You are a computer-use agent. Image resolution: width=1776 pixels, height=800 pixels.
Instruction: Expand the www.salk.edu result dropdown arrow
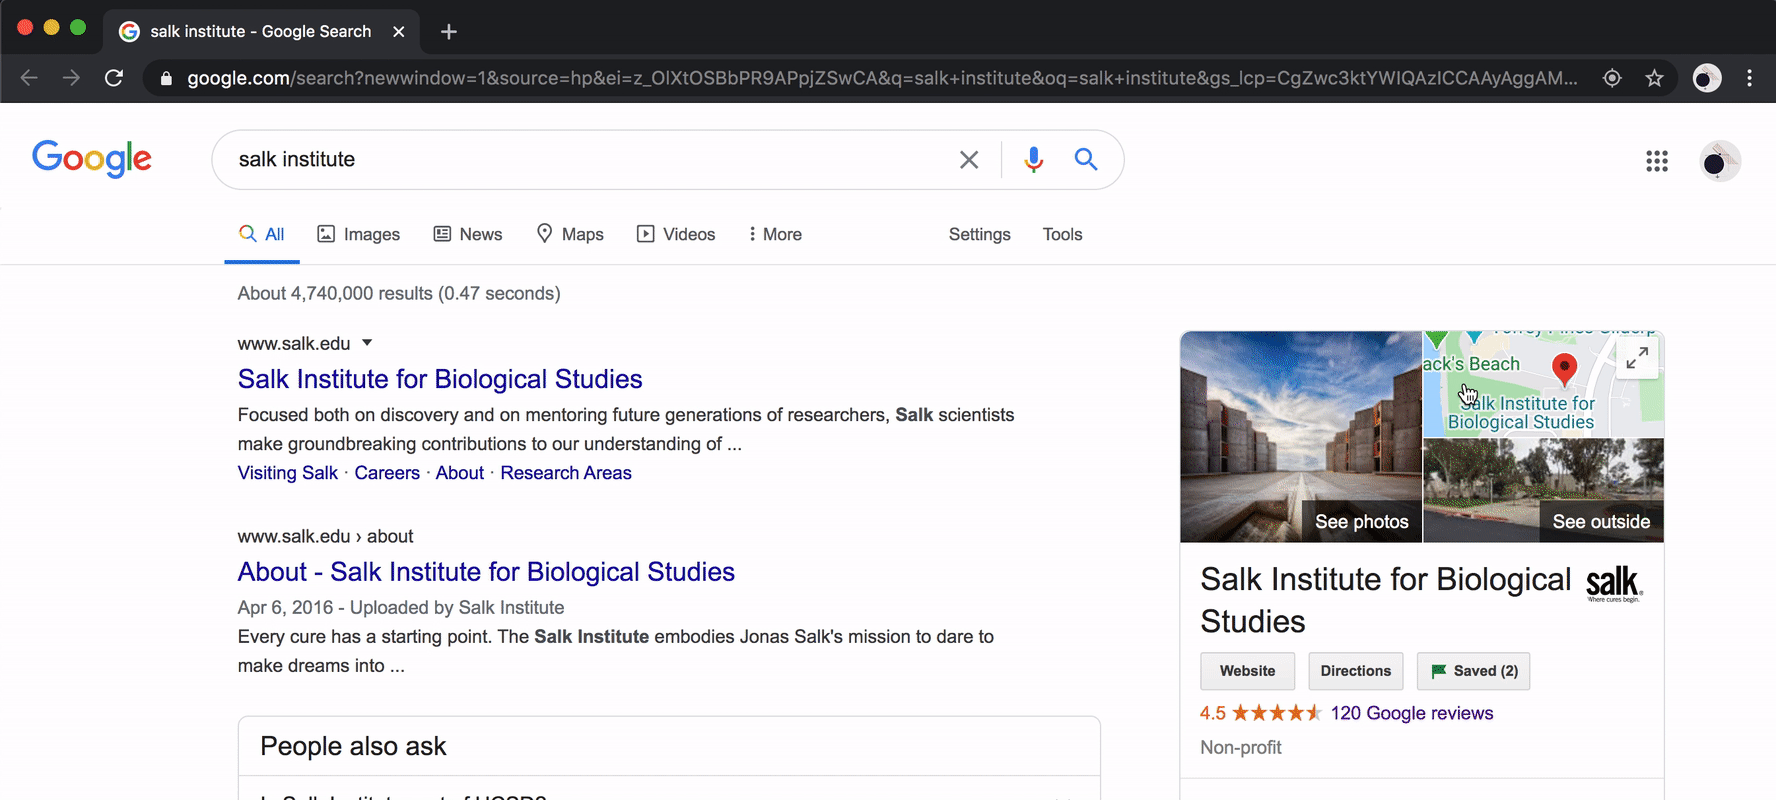367,343
